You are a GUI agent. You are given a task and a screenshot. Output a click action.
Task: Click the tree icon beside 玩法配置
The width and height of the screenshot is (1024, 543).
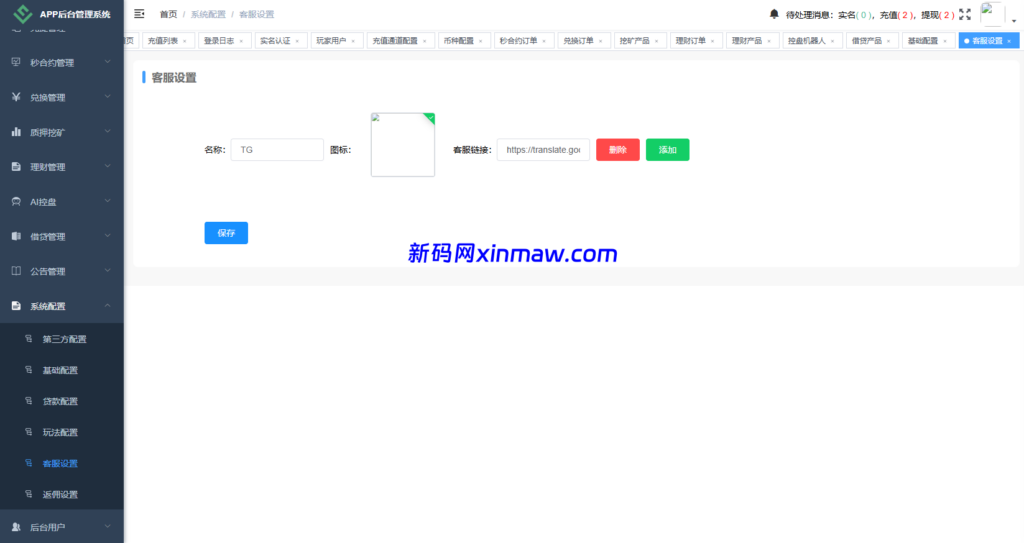point(28,432)
